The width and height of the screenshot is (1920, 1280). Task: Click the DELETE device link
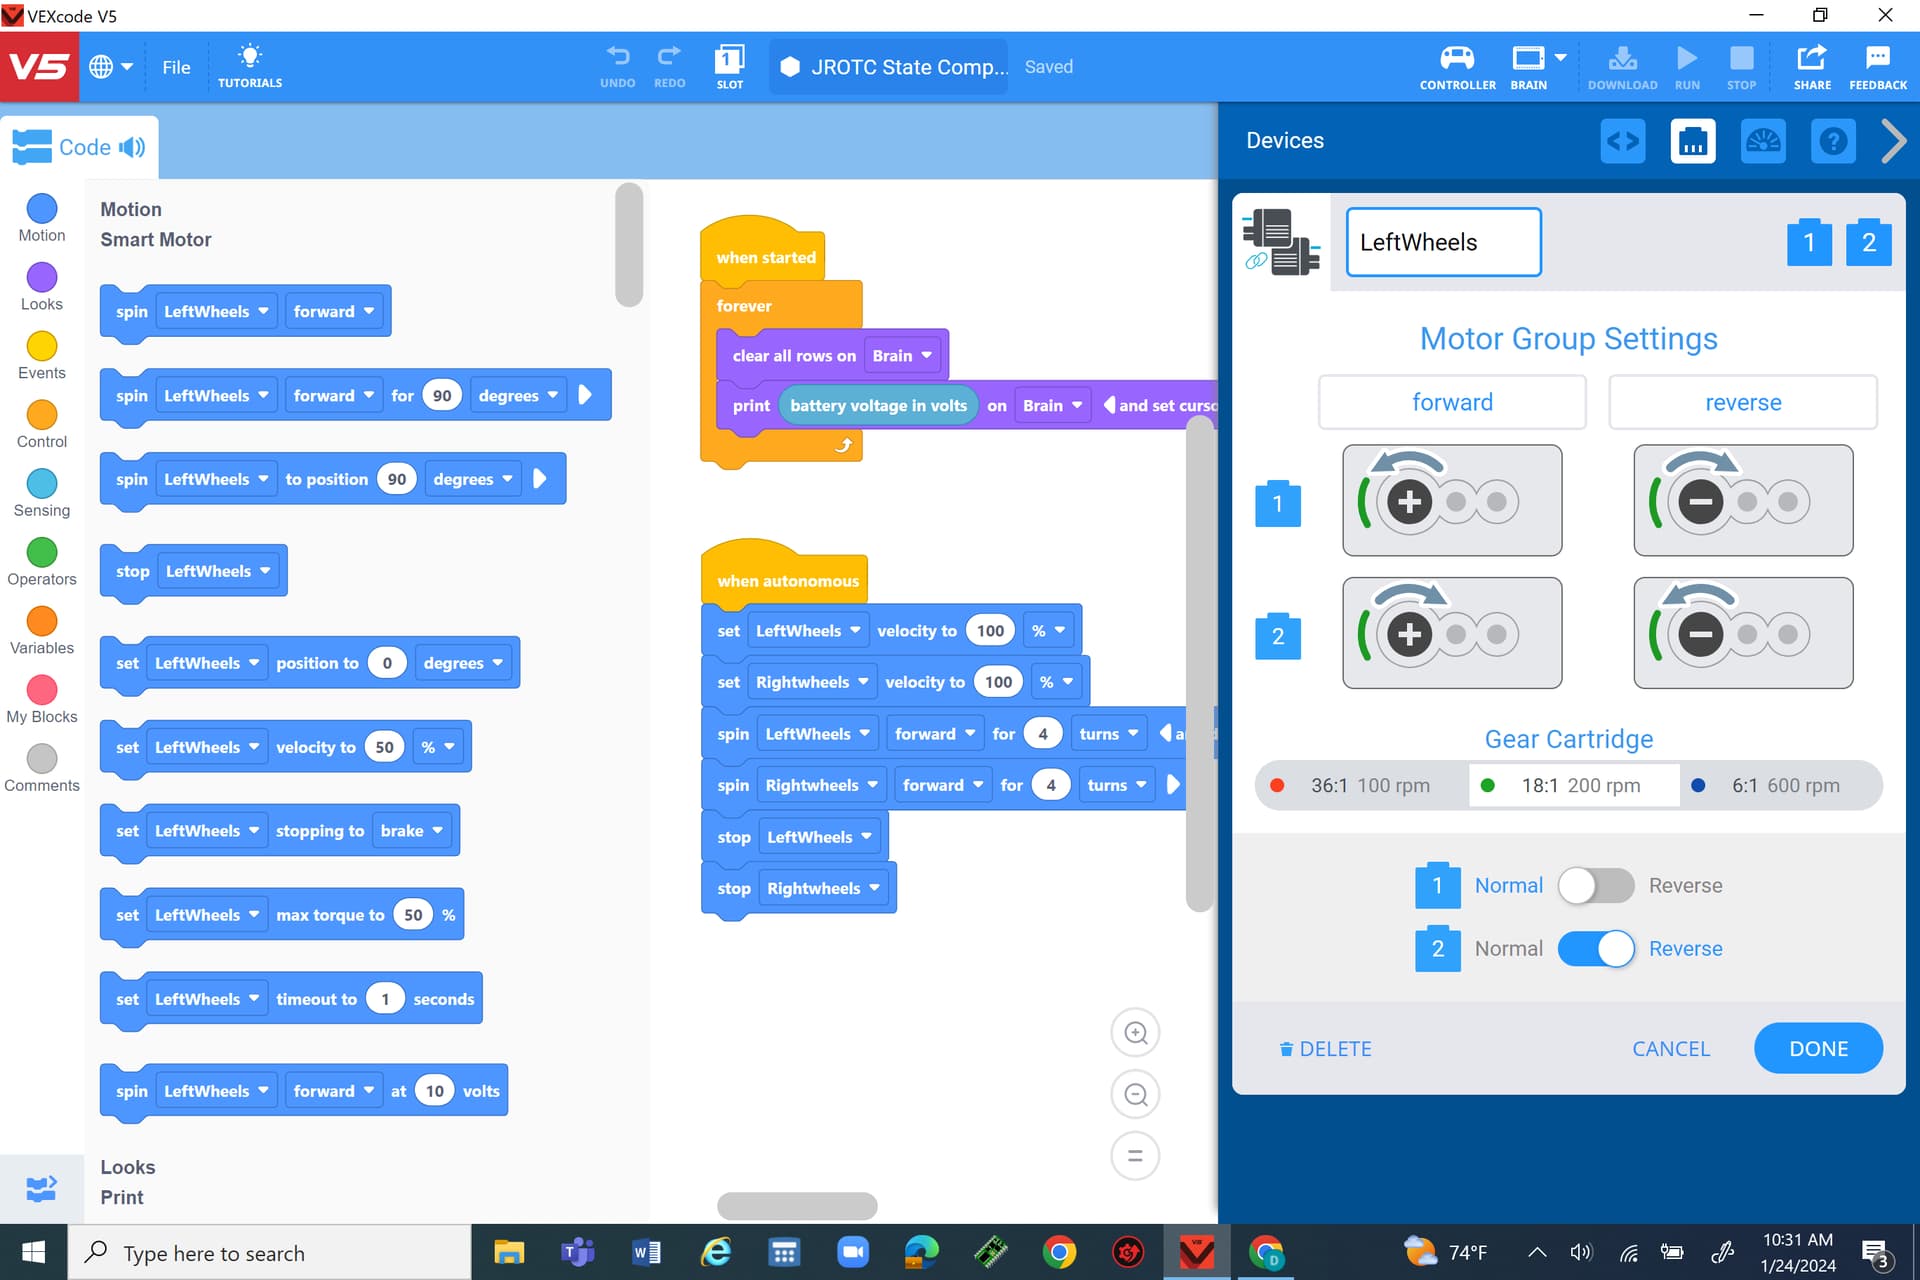(x=1325, y=1049)
